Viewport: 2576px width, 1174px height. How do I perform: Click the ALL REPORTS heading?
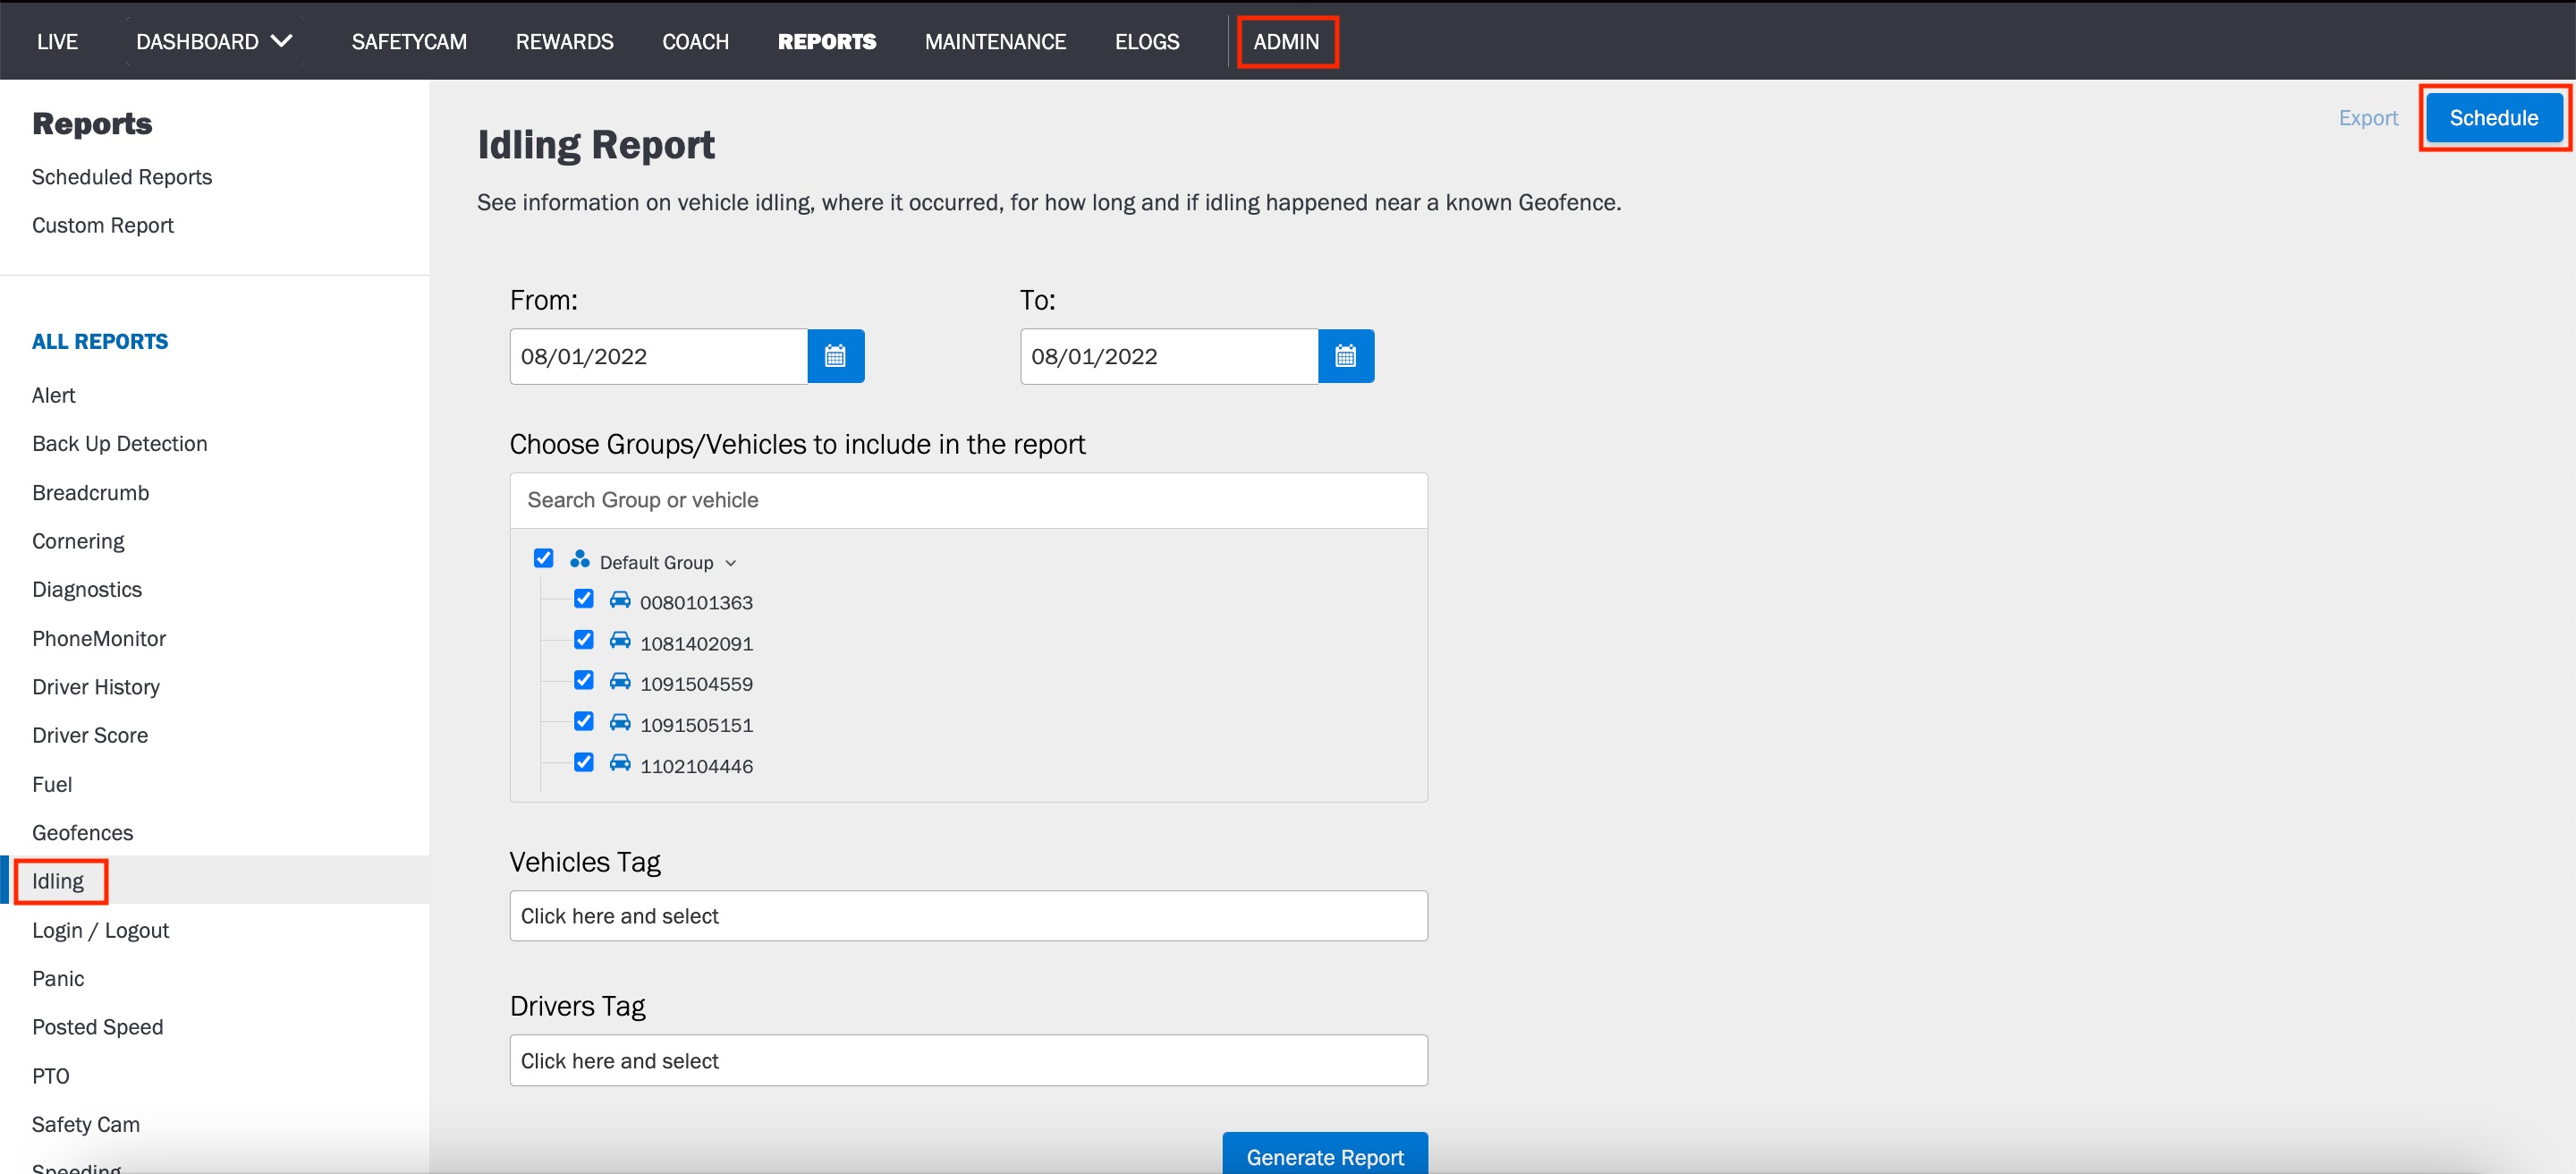tap(100, 341)
